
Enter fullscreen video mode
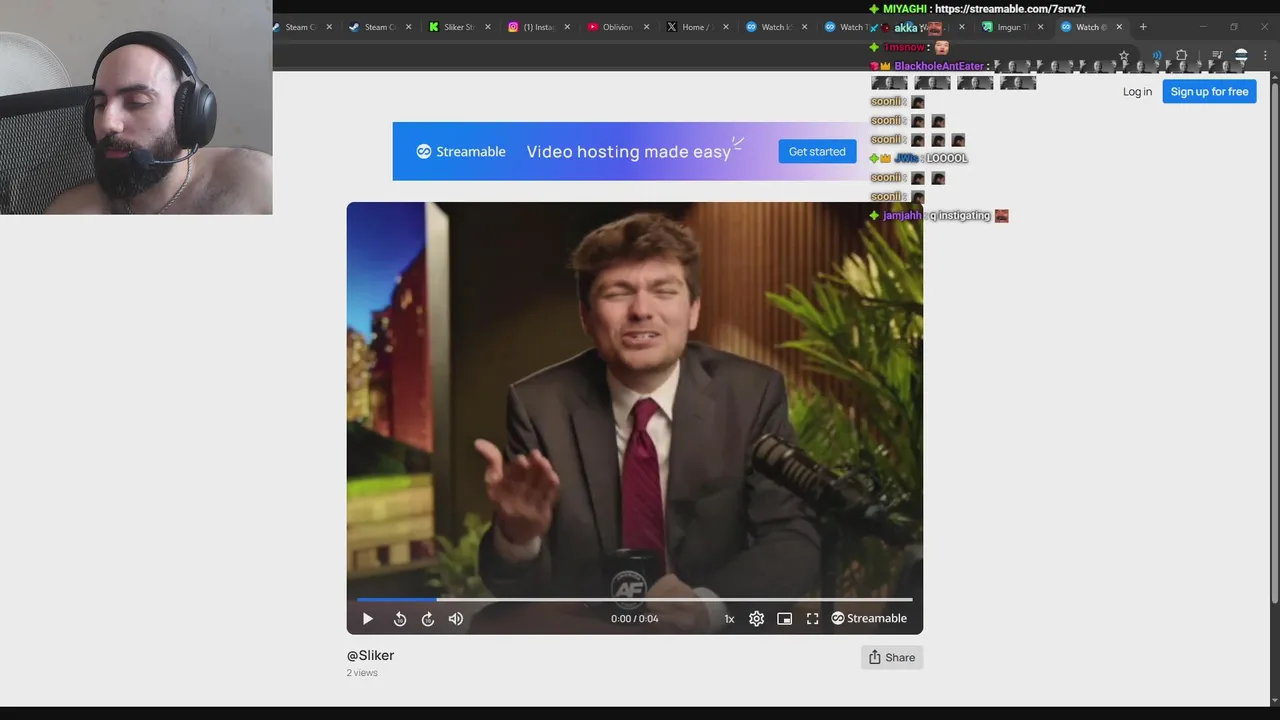813,619
